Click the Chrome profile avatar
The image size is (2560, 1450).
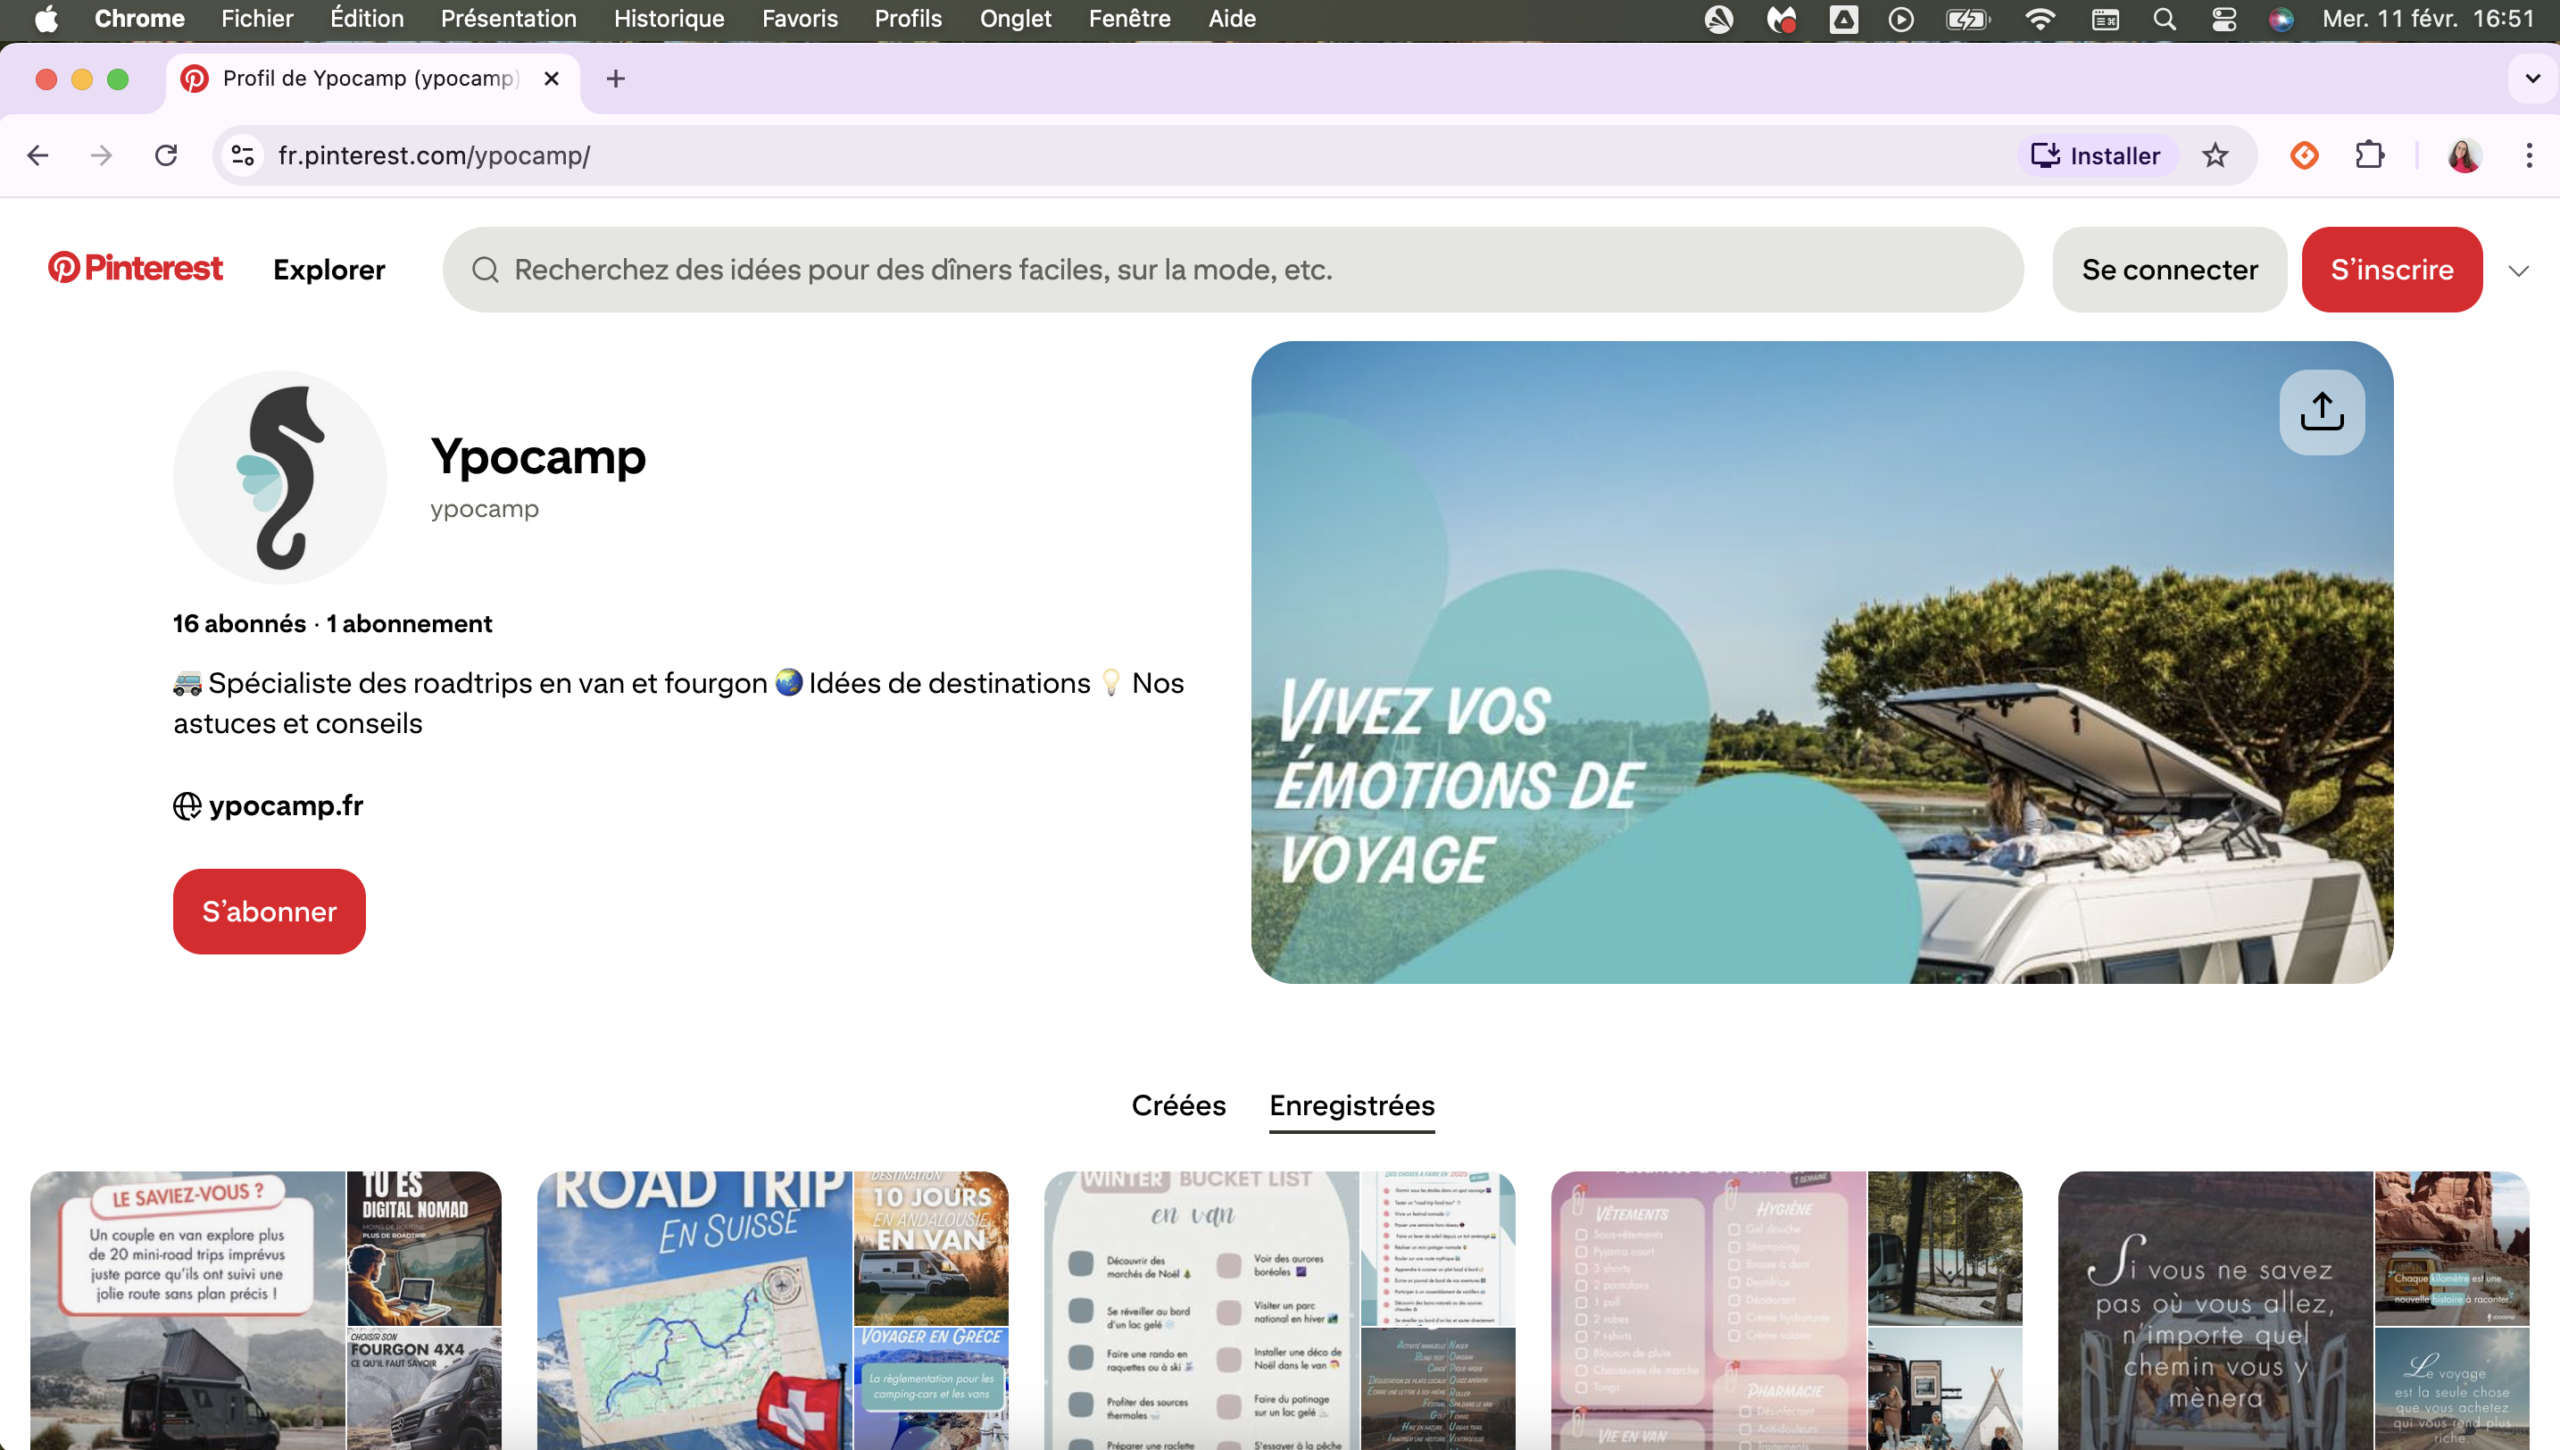point(2463,156)
